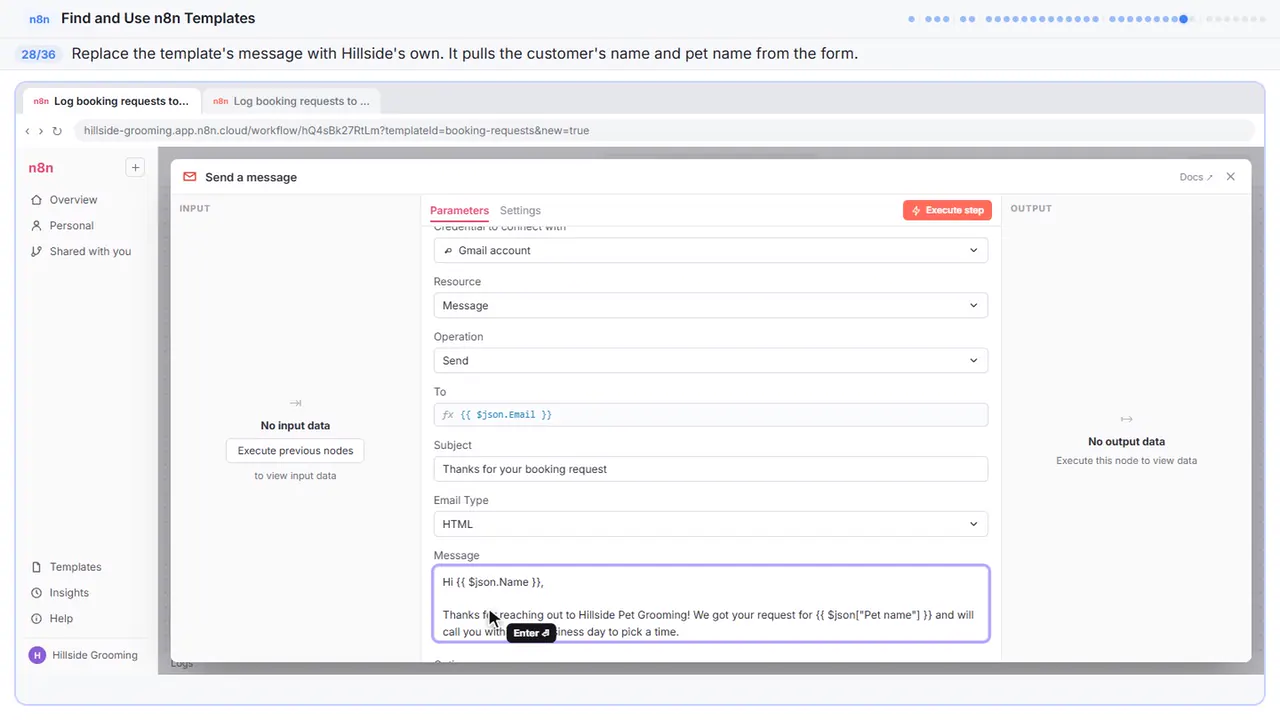The image size is (1280, 720).
Task: Click inside the Message text area
Action: point(711,604)
